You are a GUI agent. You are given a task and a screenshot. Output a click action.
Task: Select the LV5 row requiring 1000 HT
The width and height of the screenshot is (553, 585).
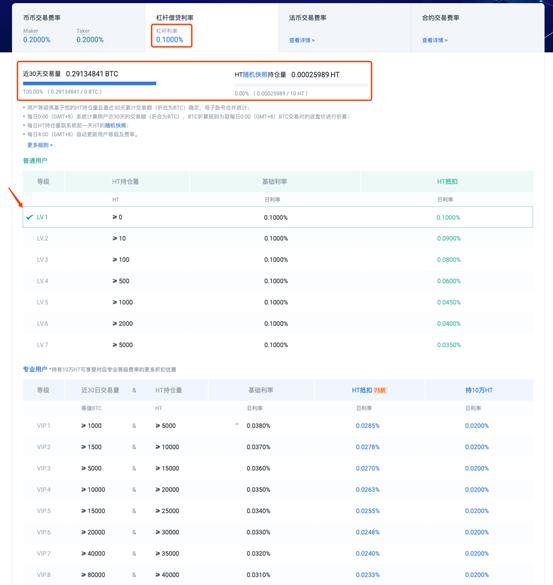tap(278, 302)
